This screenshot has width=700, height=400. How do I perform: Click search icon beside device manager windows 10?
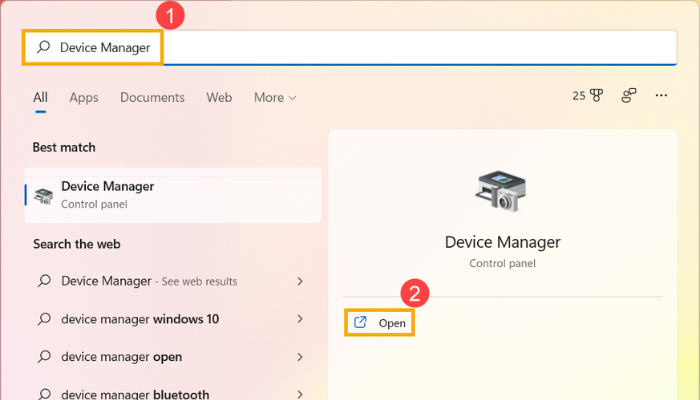point(43,319)
